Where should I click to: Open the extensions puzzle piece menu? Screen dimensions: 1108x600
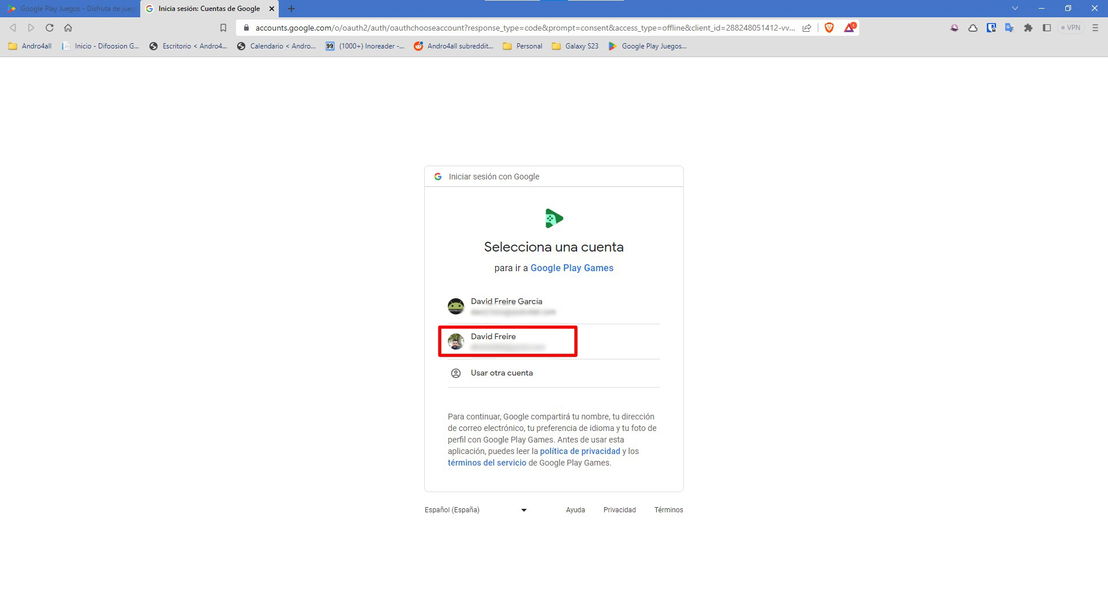click(x=1028, y=28)
